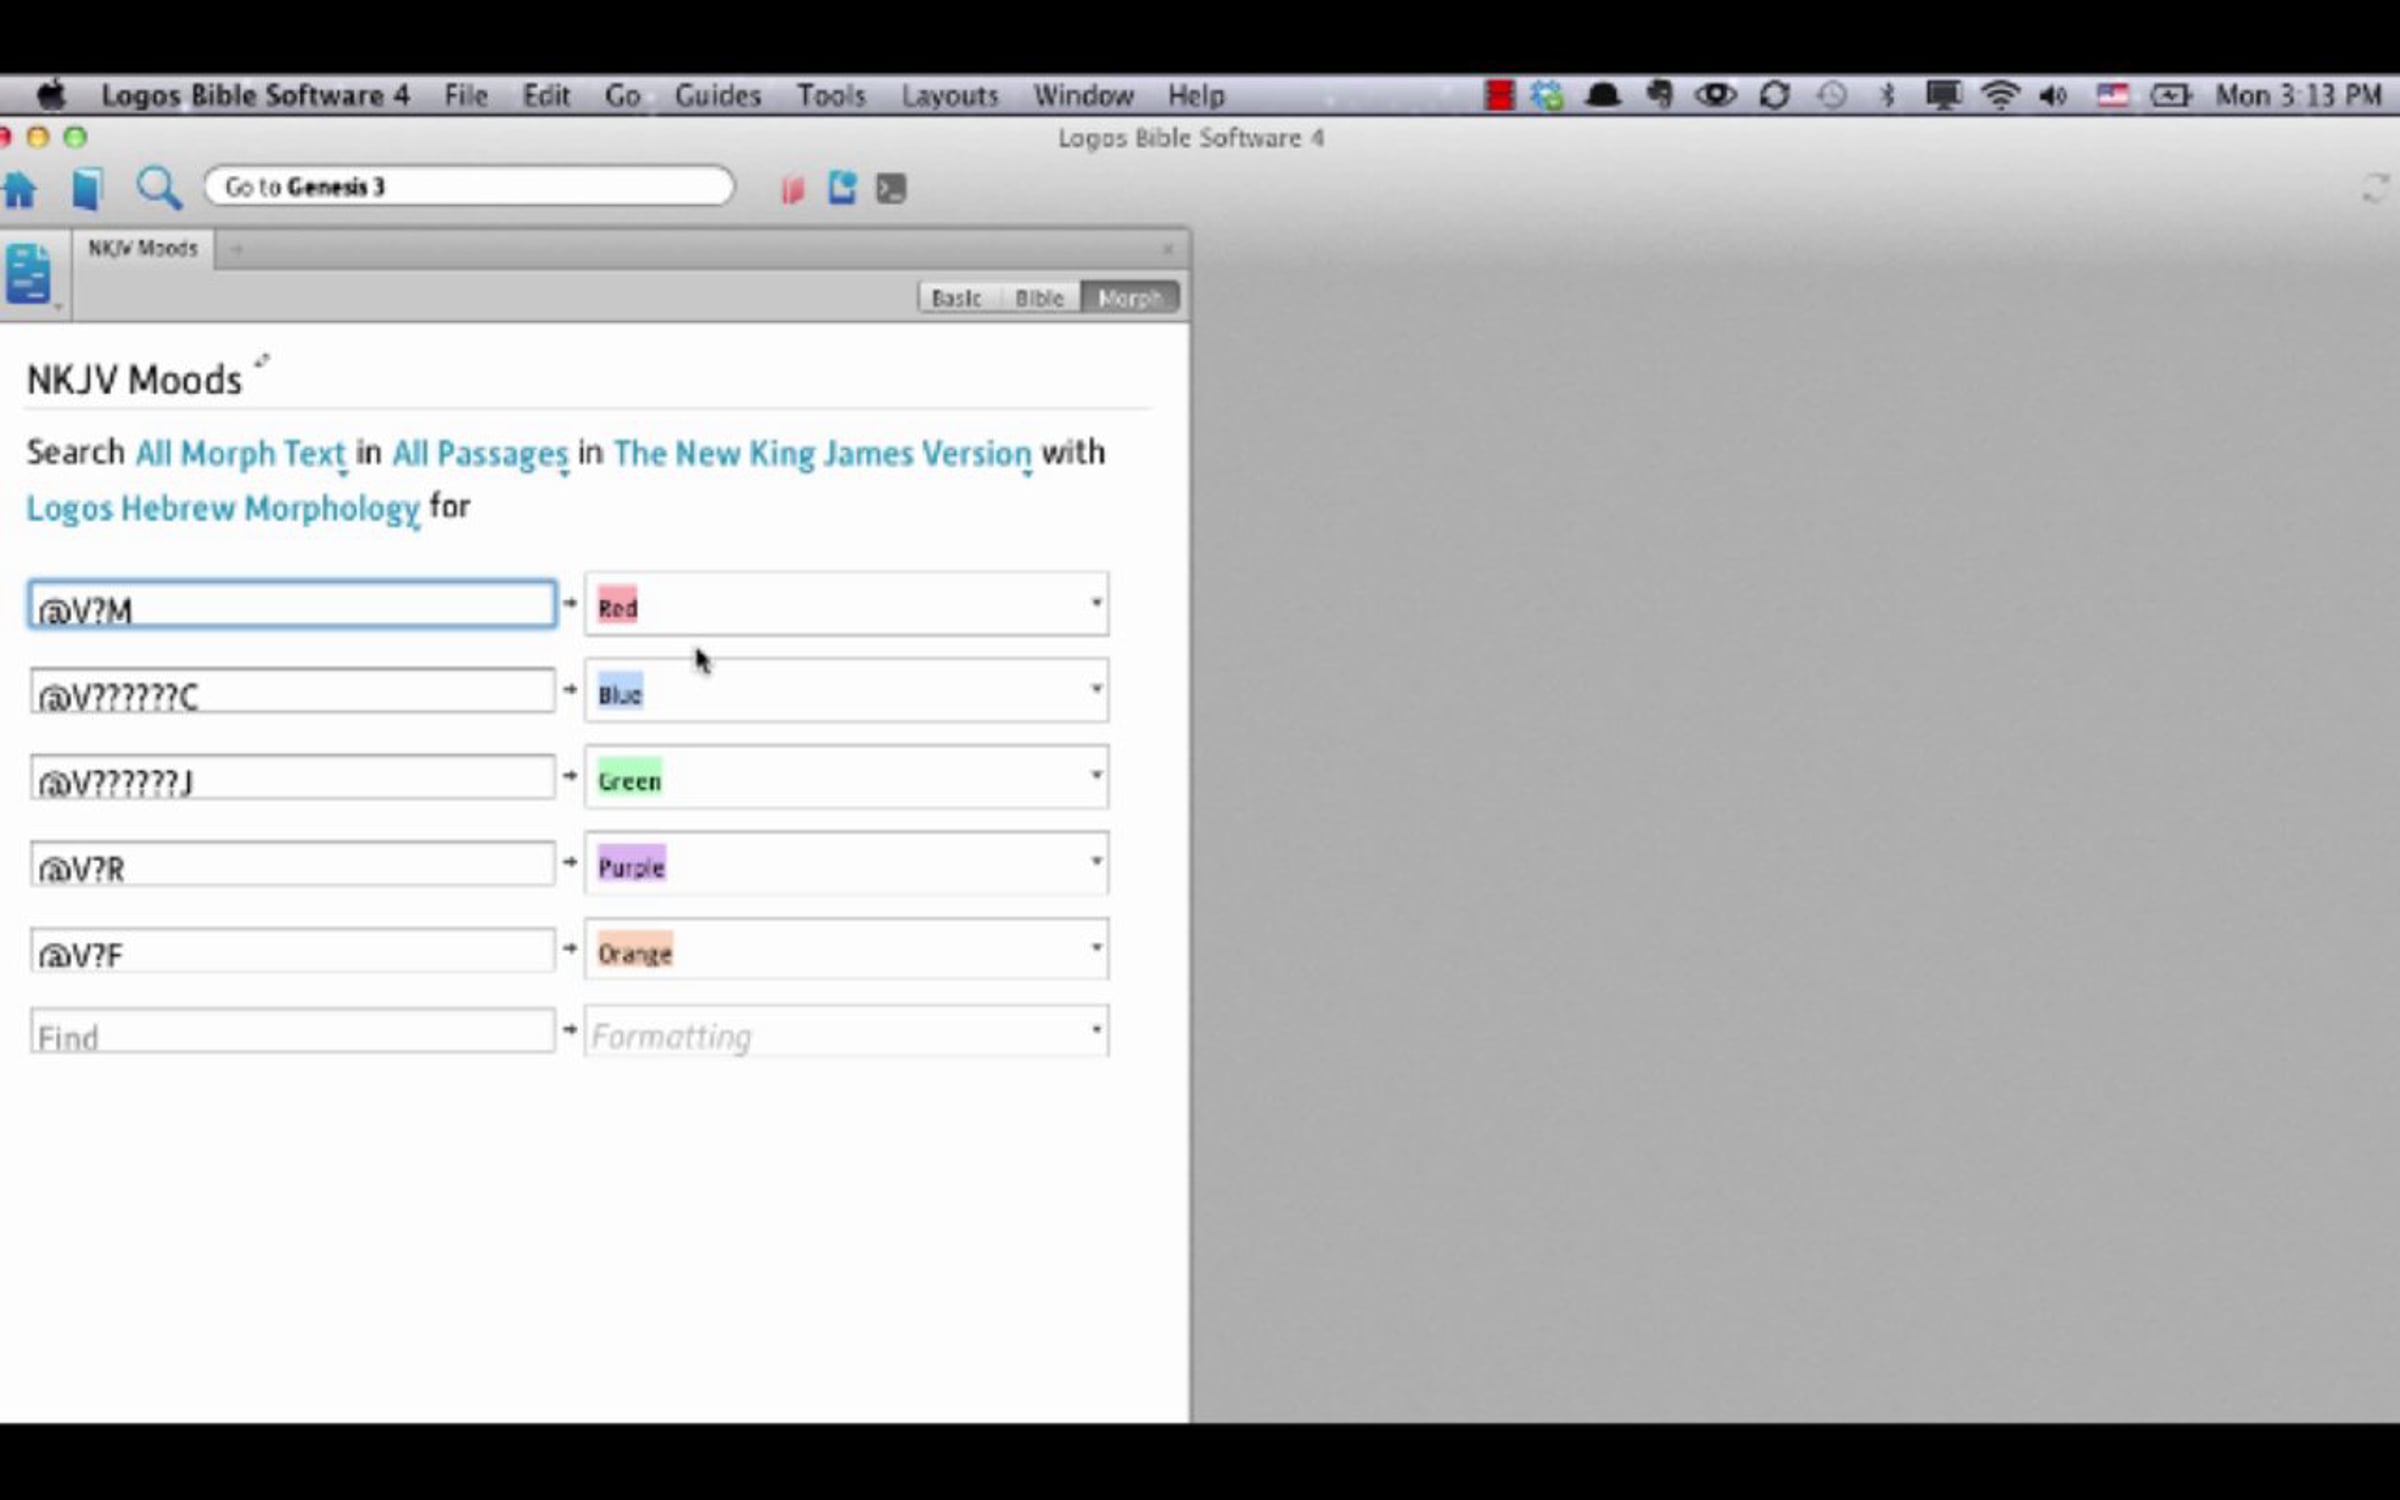2400x1500 pixels.
Task: Open the Window menu
Action: (1083, 96)
